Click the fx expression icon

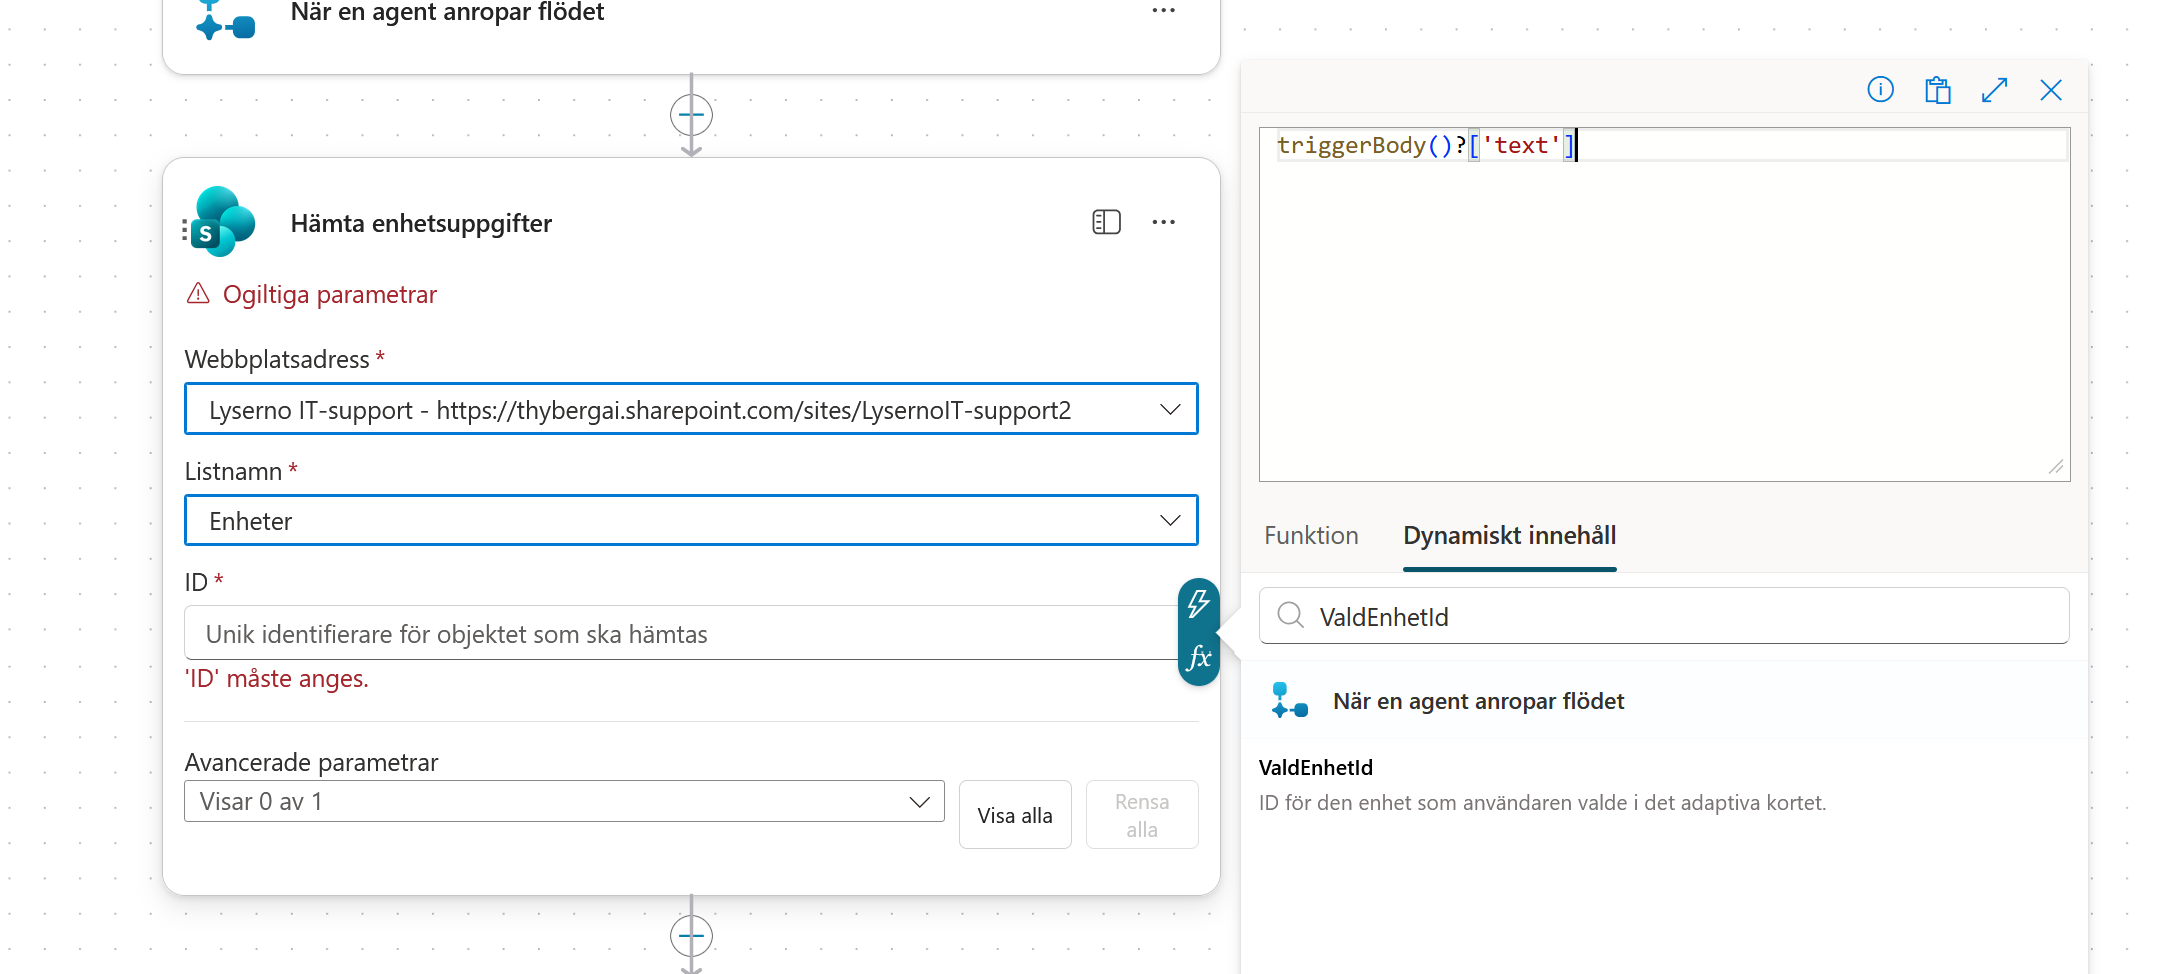click(x=1198, y=658)
